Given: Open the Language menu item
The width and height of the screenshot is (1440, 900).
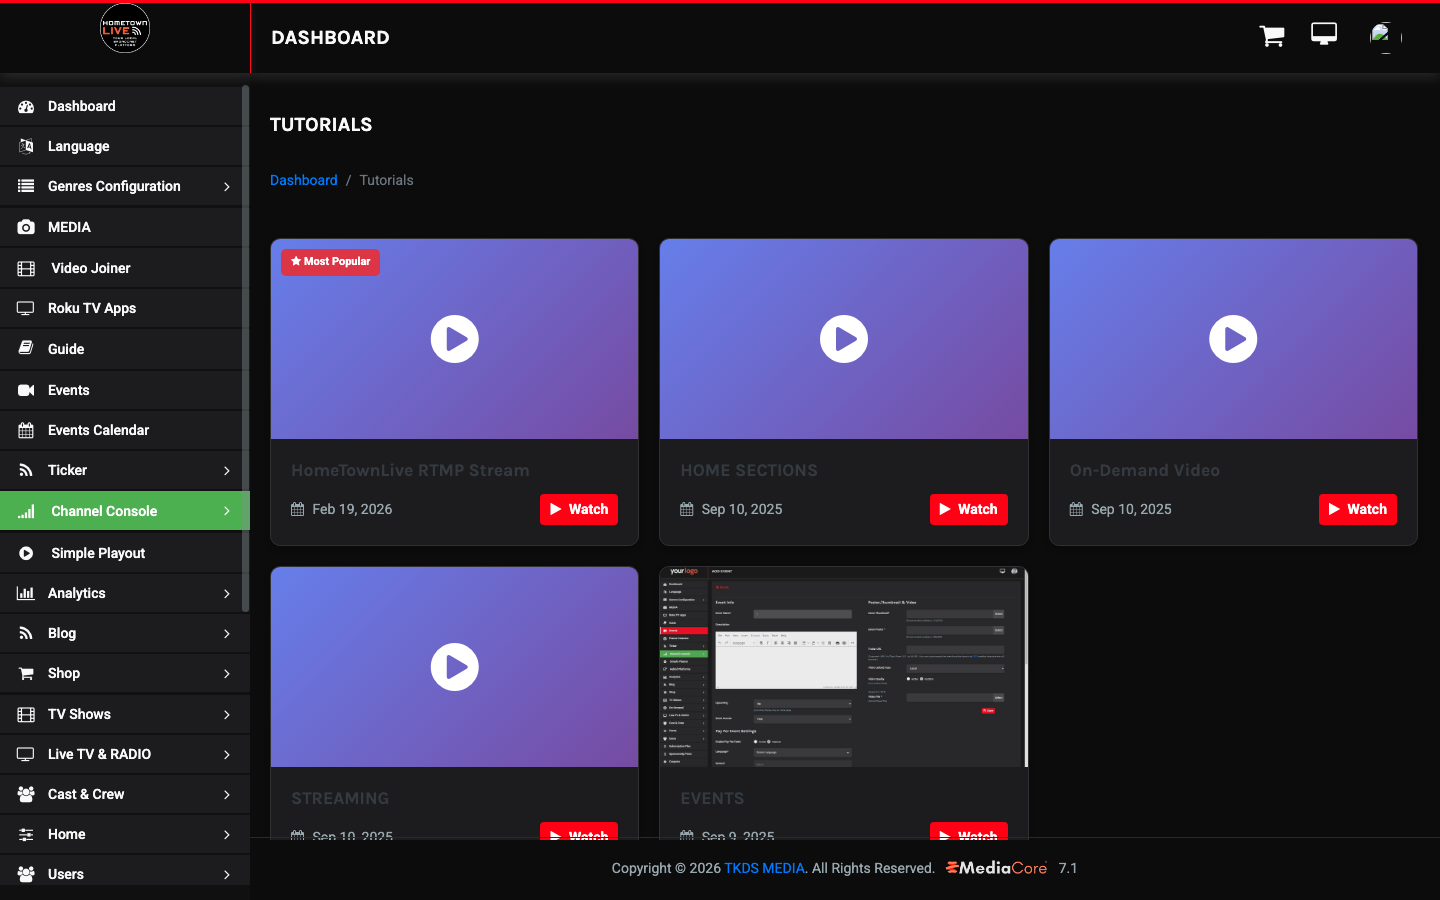Looking at the screenshot, I should pyautogui.click(x=121, y=146).
